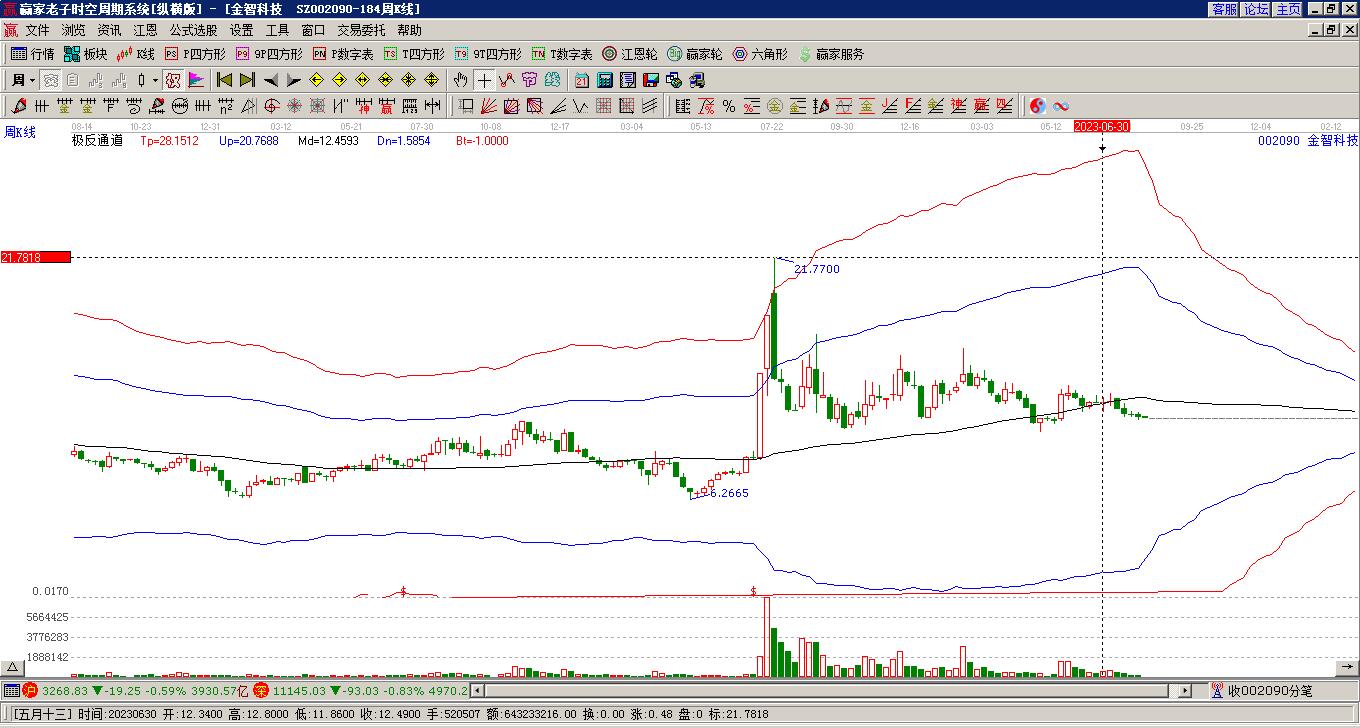This screenshot has height=728, width=1360.
Task: Step forward with the black right arrow
Action: [x=294, y=80]
